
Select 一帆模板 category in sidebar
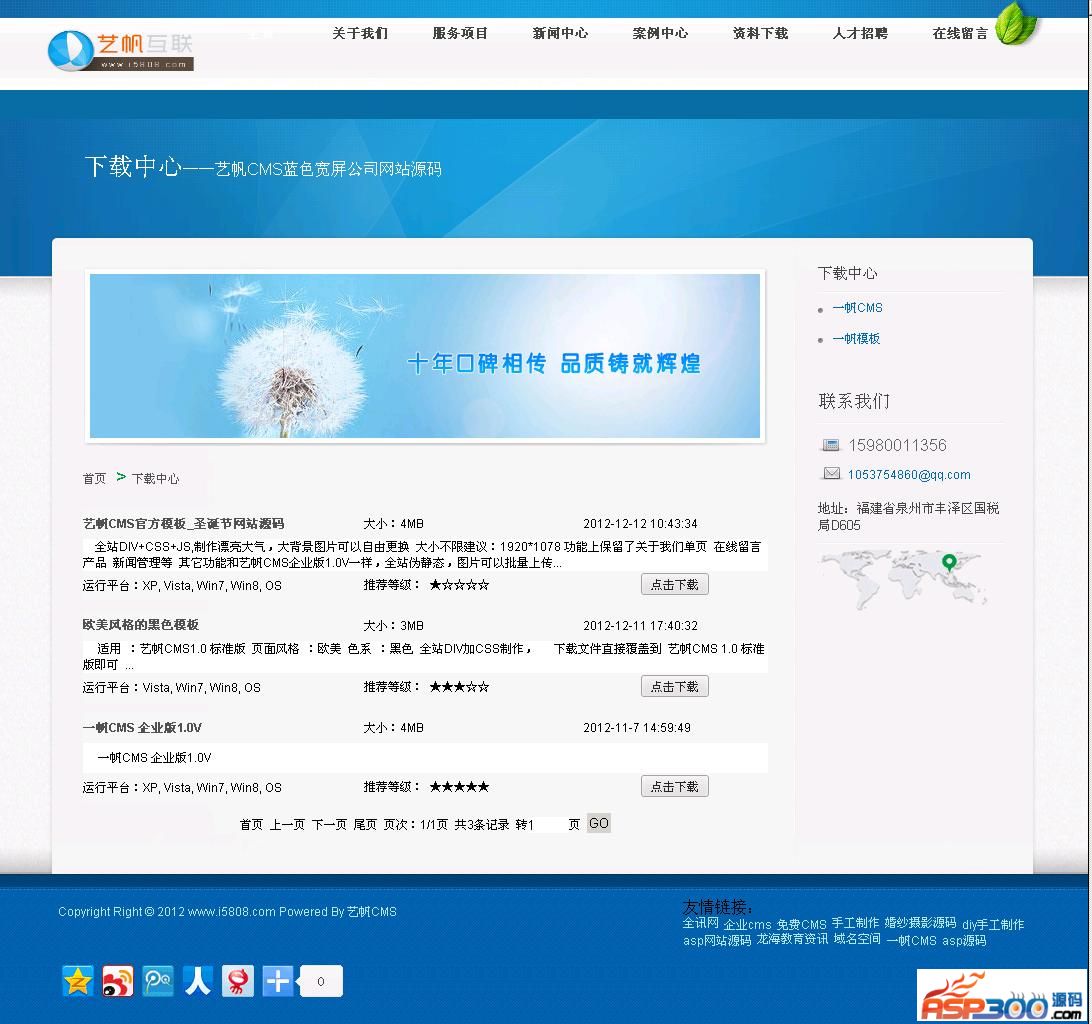click(856, 339)
